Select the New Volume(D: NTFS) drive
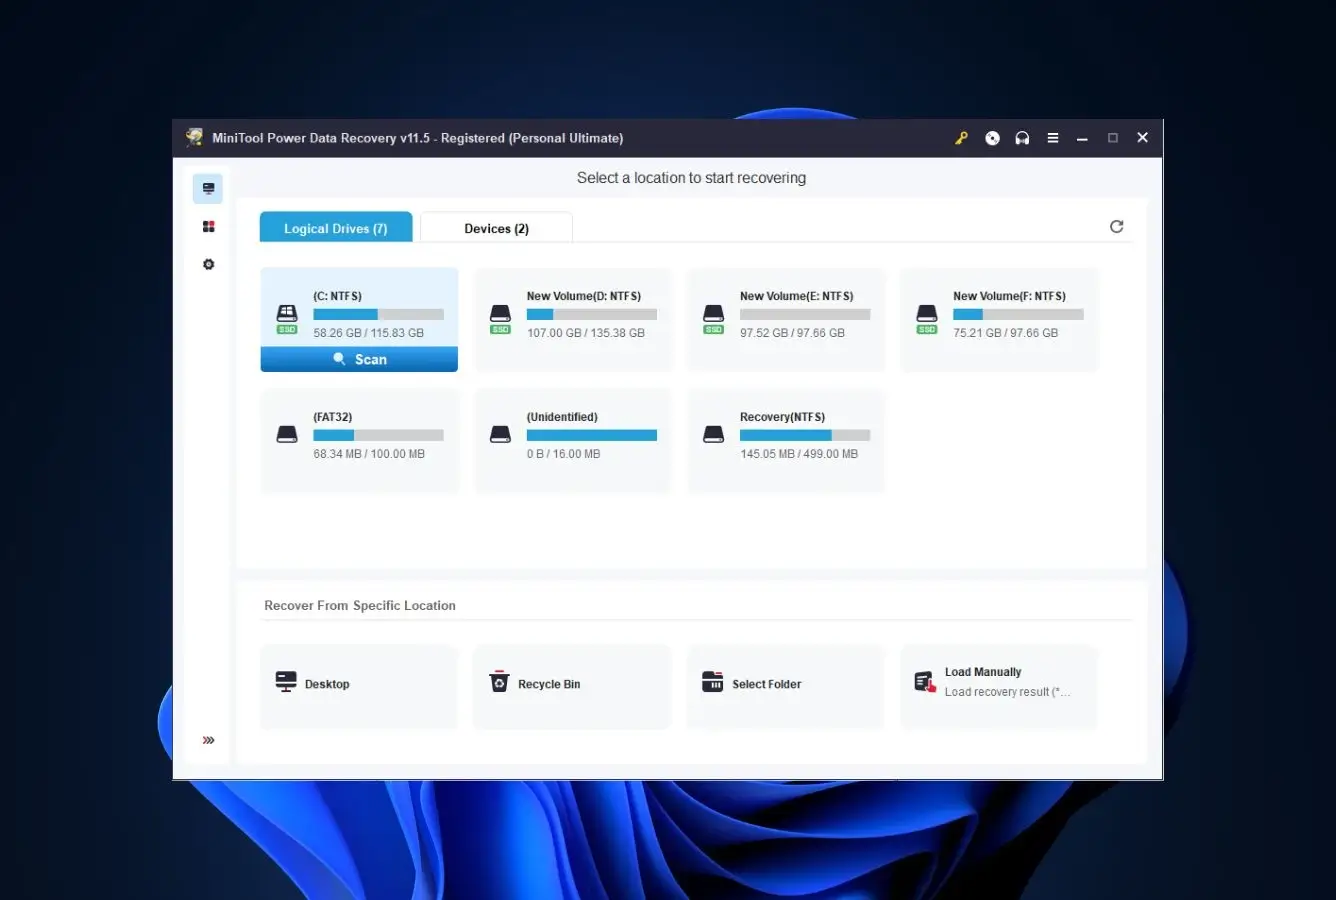Screen dimensions: 1336x900 pyautogui.click(x=573, y=319)
